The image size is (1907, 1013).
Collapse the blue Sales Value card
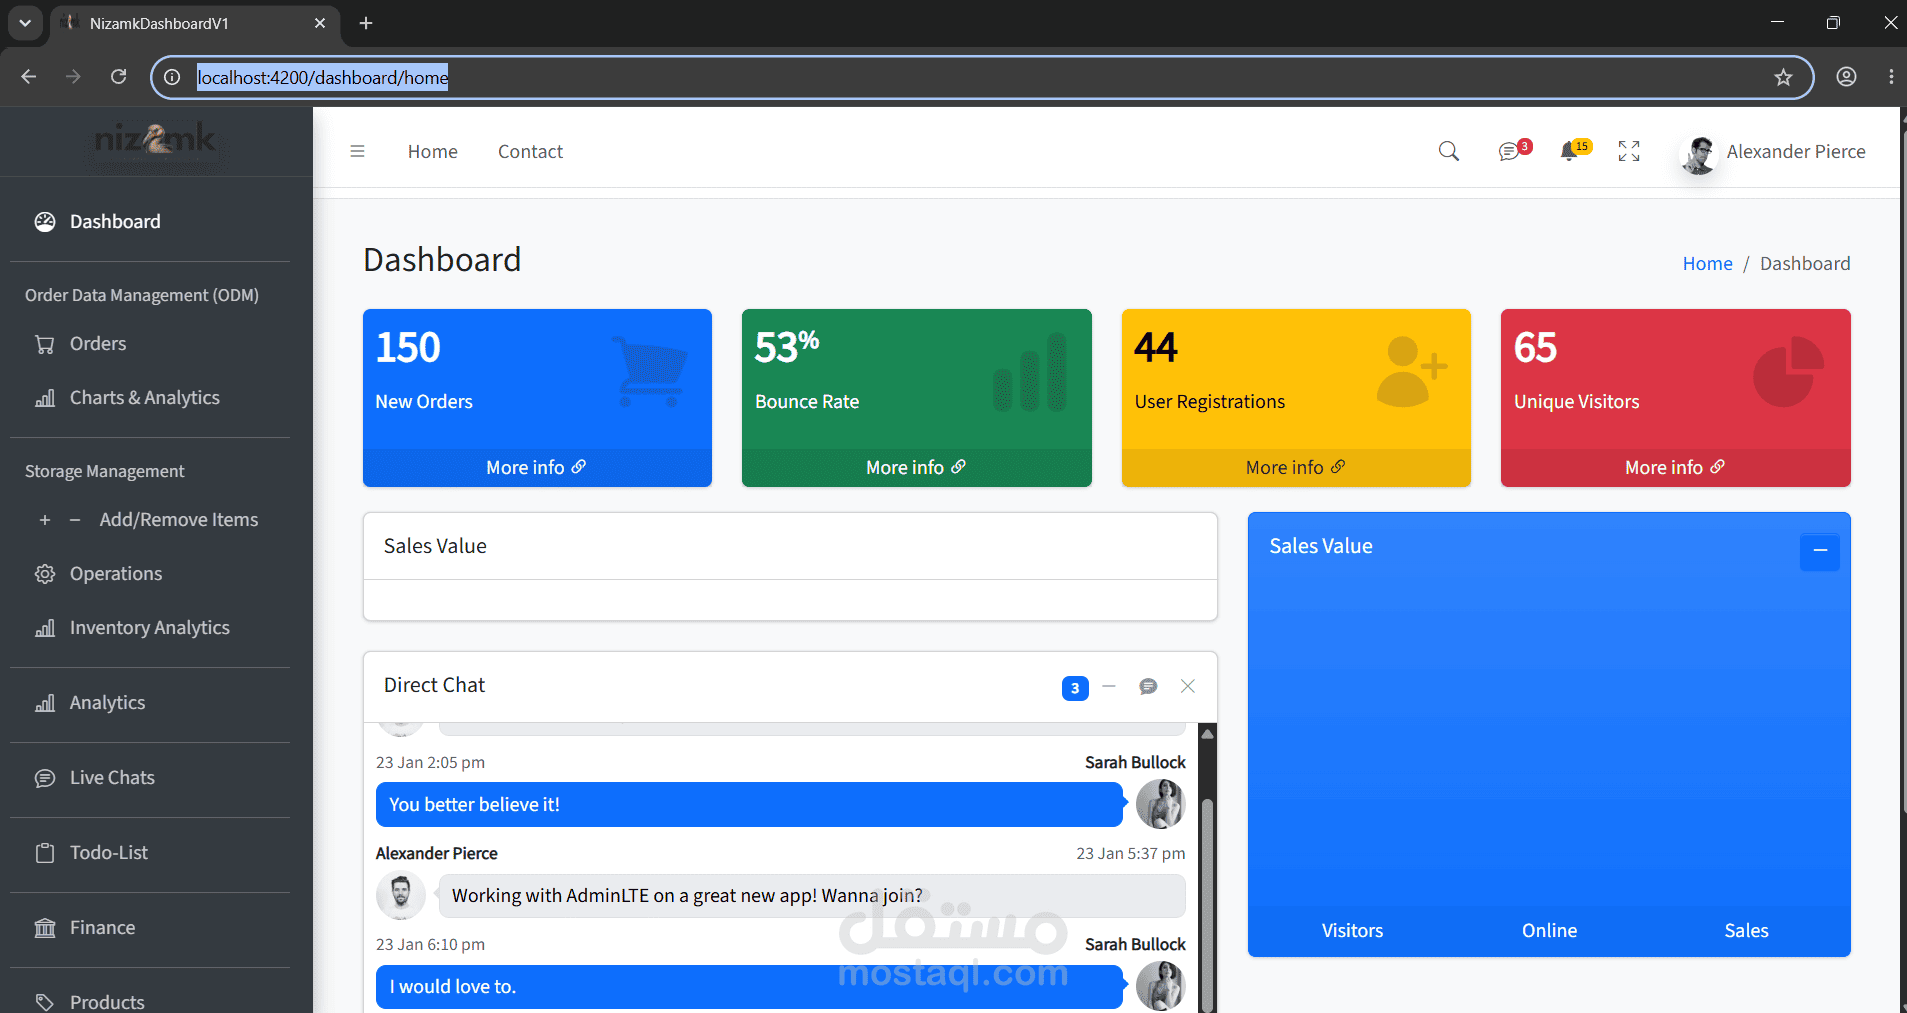[1820, 551]
